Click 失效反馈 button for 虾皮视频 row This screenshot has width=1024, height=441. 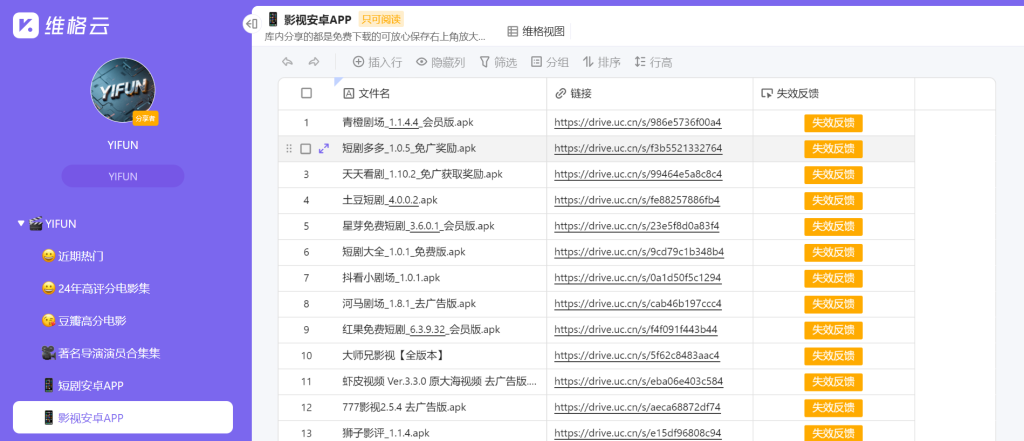(833, 382)
